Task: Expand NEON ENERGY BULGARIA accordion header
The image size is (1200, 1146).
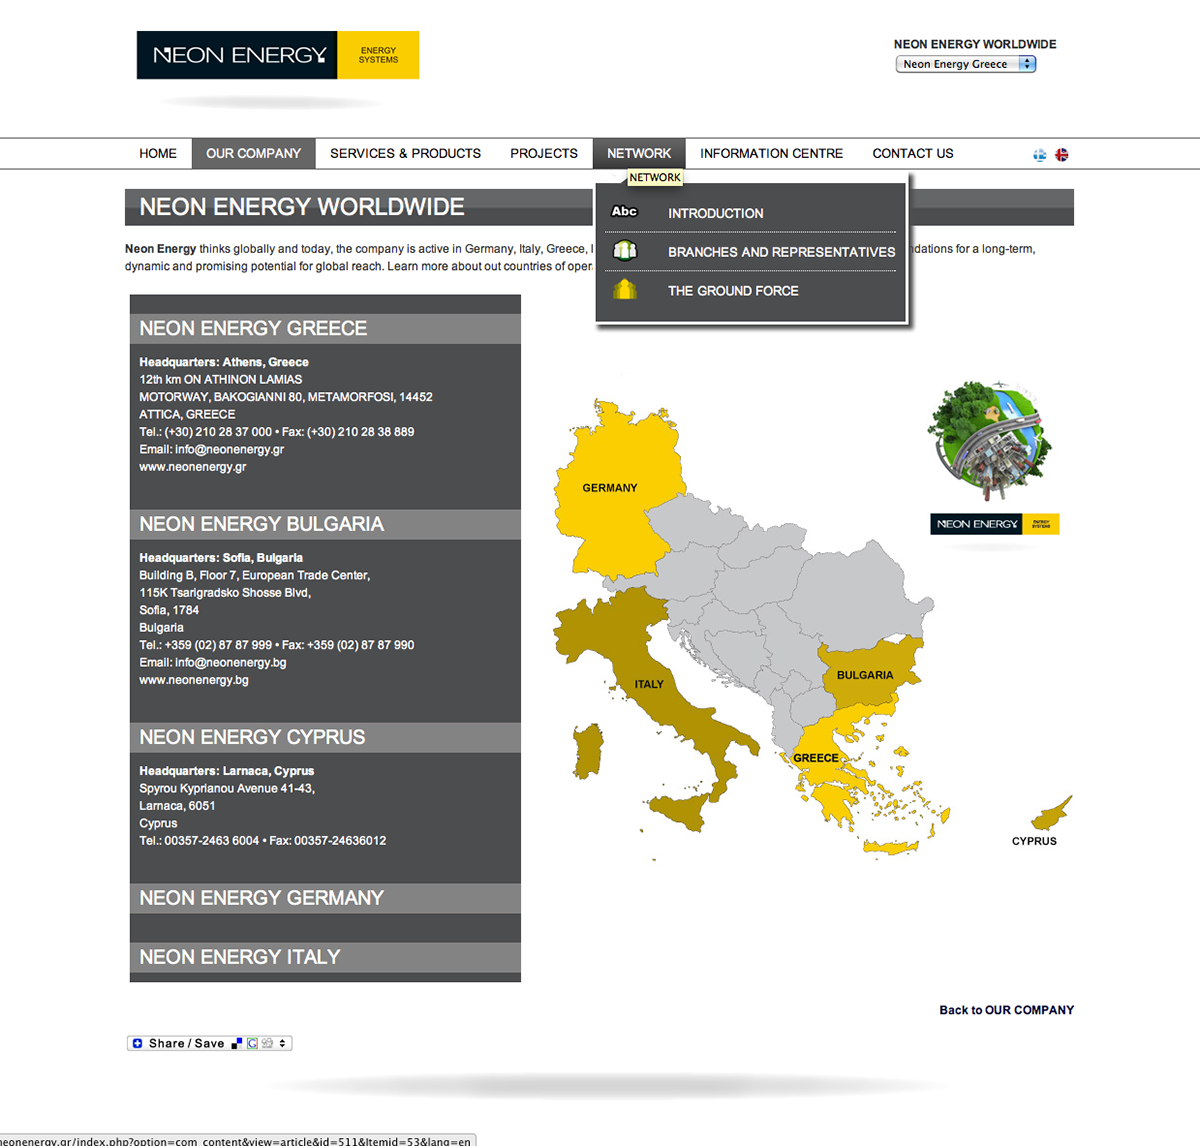Action: pyautogui.click(x=325, y=525)
